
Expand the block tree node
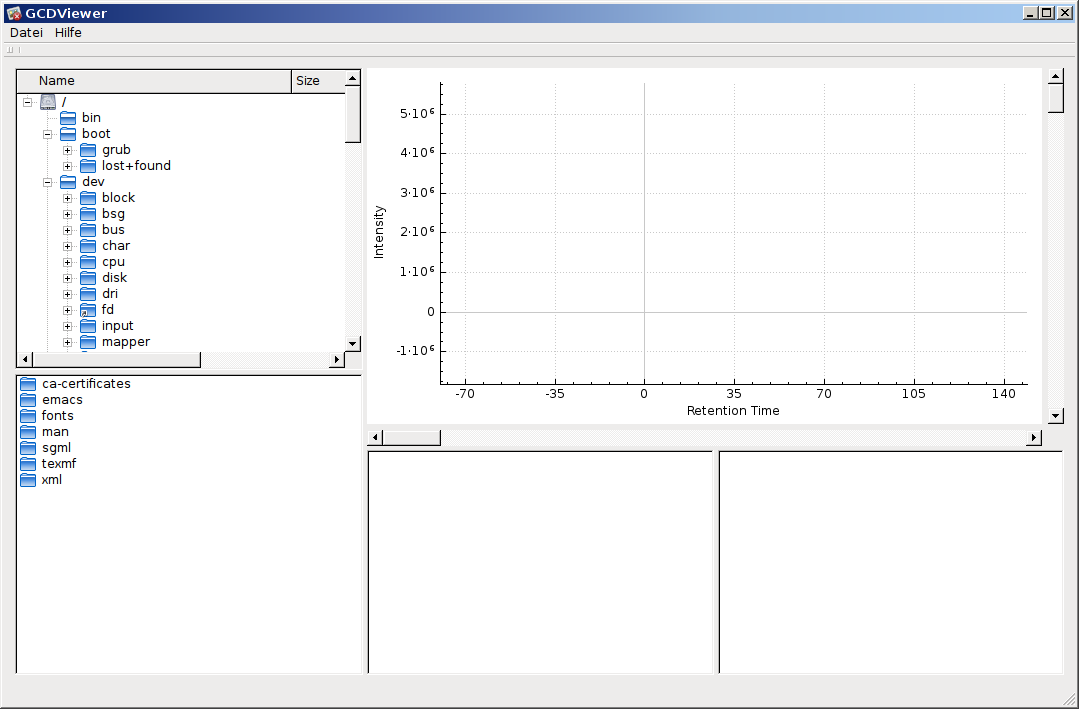pyautogui.click(x=66, y=197)
